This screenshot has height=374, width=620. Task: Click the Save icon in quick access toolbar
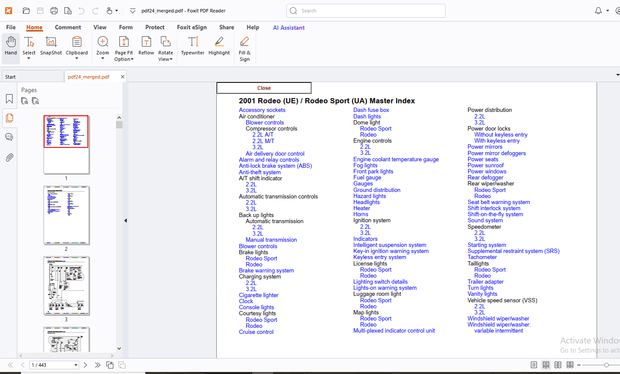click(x=40, y=11)
